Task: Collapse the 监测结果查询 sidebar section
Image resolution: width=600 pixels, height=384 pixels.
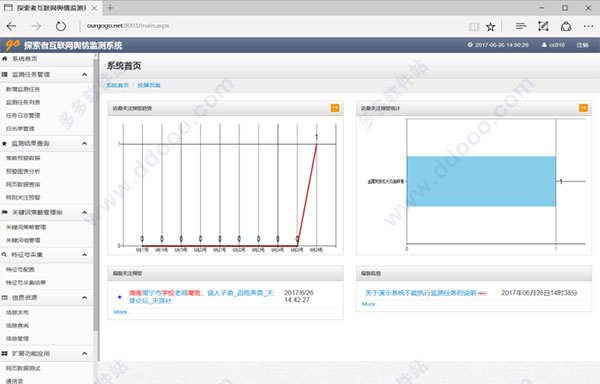Action: (85, 143)
